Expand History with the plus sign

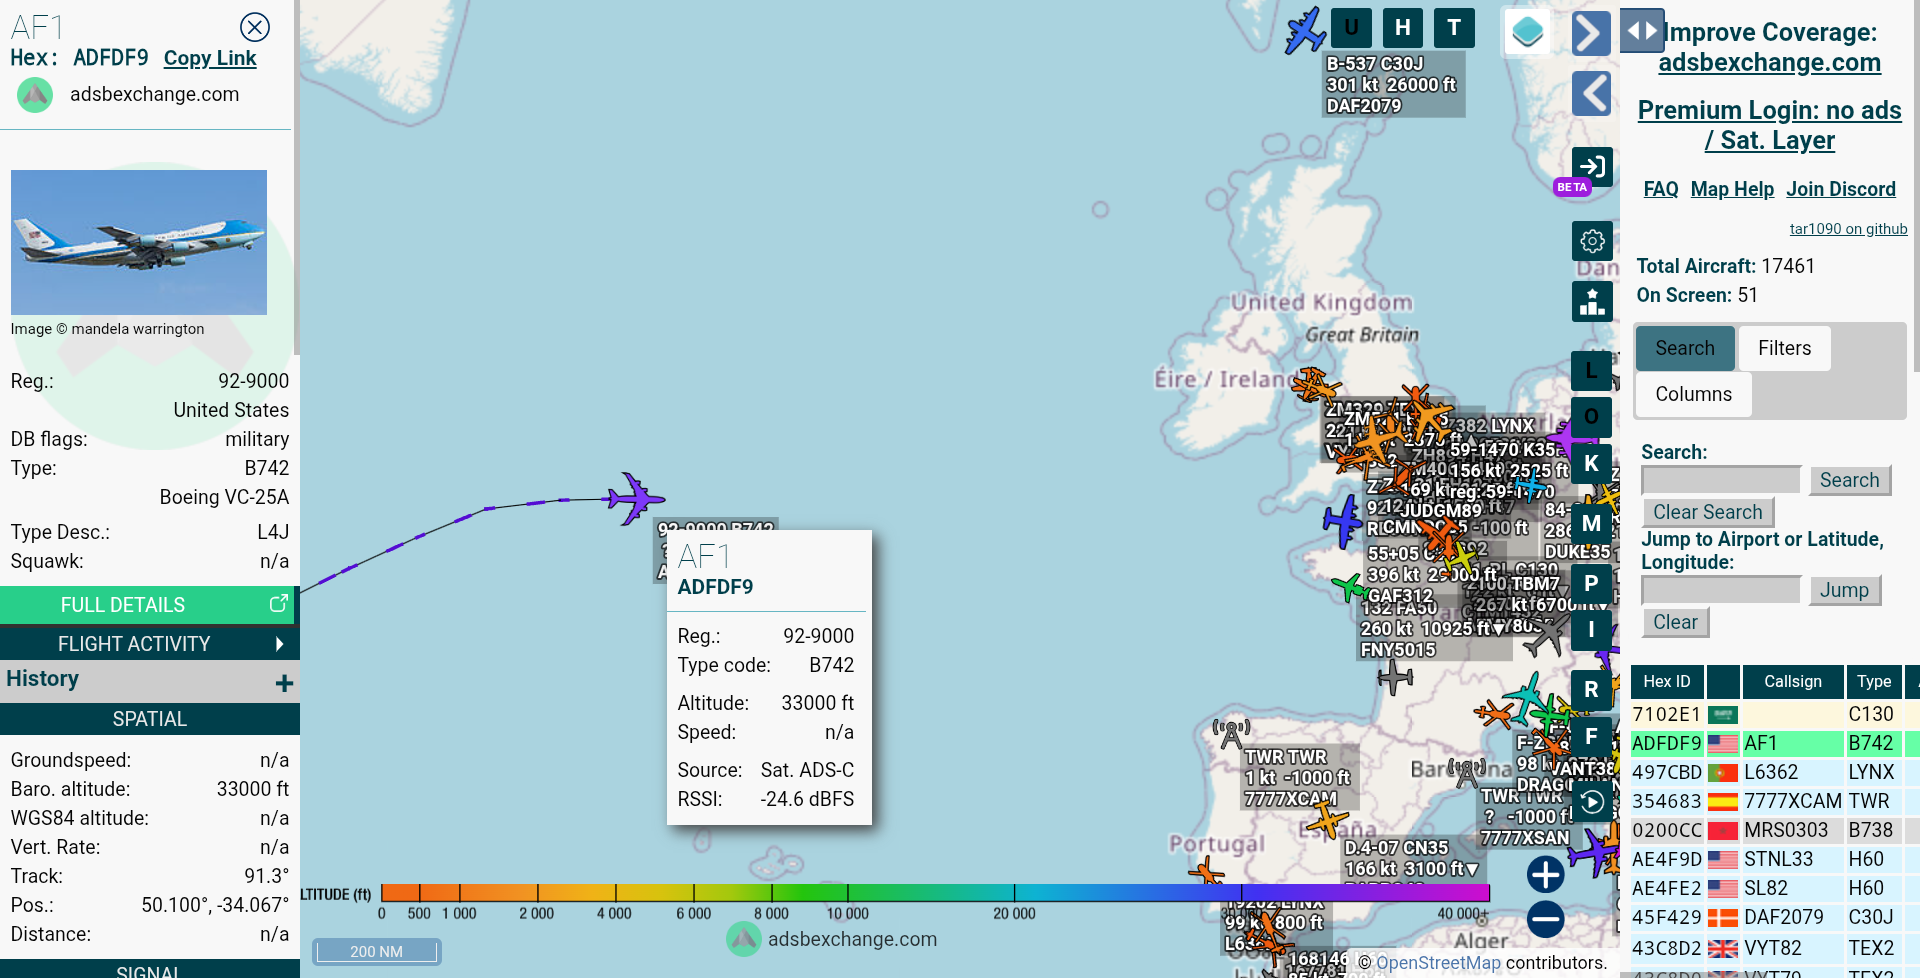pyautogui.click(x=284, y=683)
